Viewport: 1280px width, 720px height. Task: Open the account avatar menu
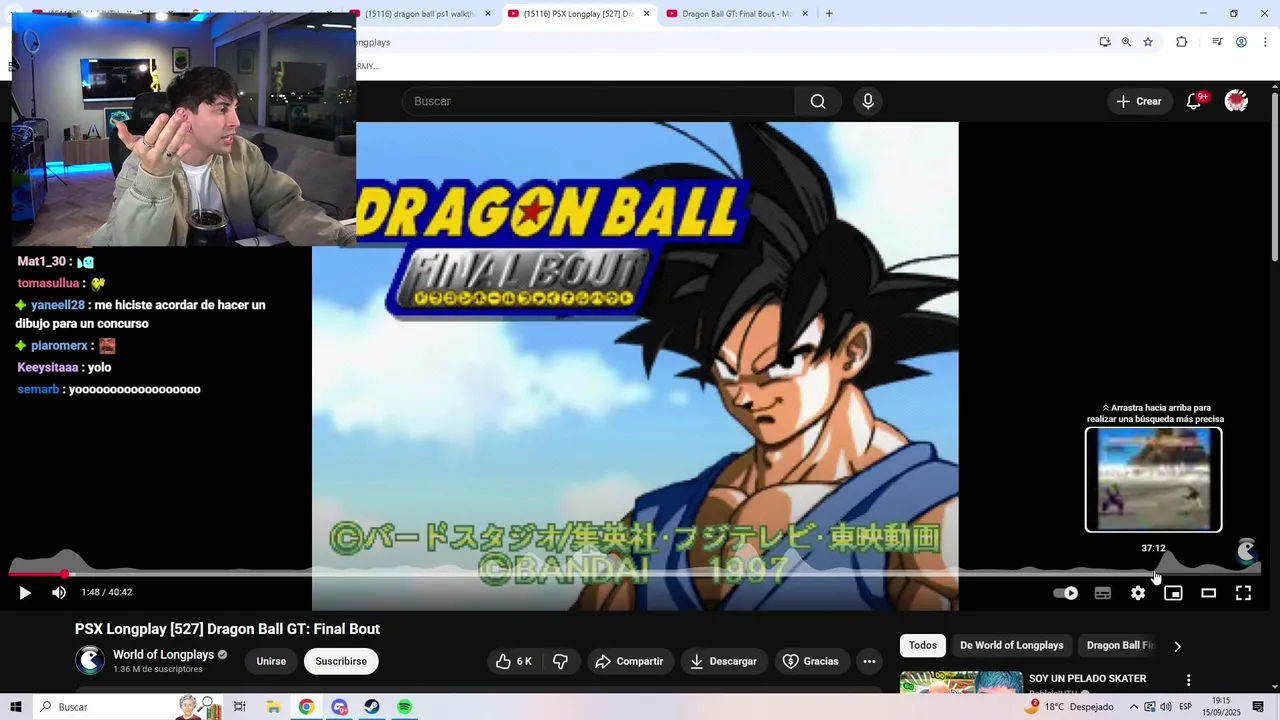coord(1236,101)
